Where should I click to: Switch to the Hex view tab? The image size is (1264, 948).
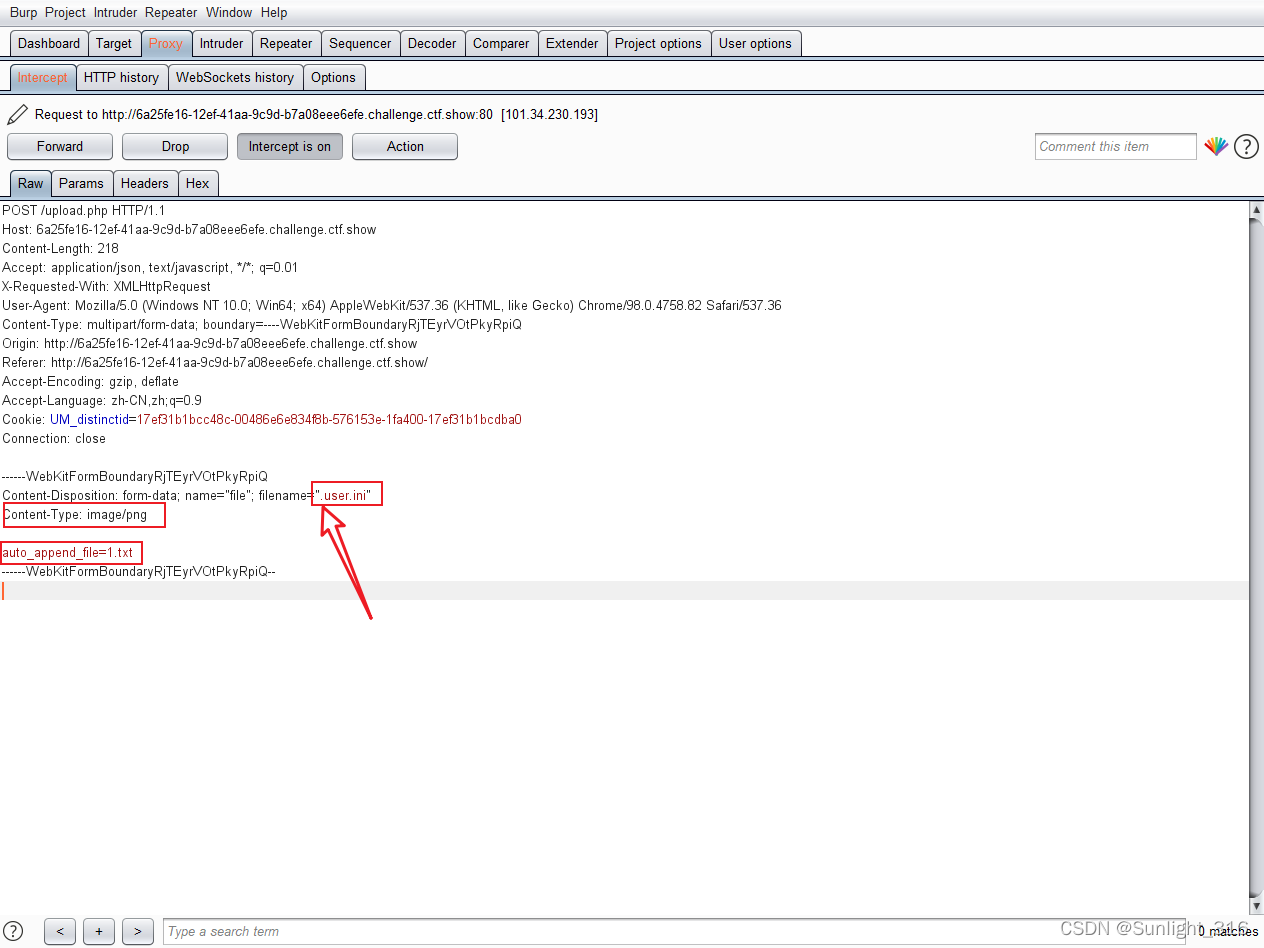tap(198, 183)
